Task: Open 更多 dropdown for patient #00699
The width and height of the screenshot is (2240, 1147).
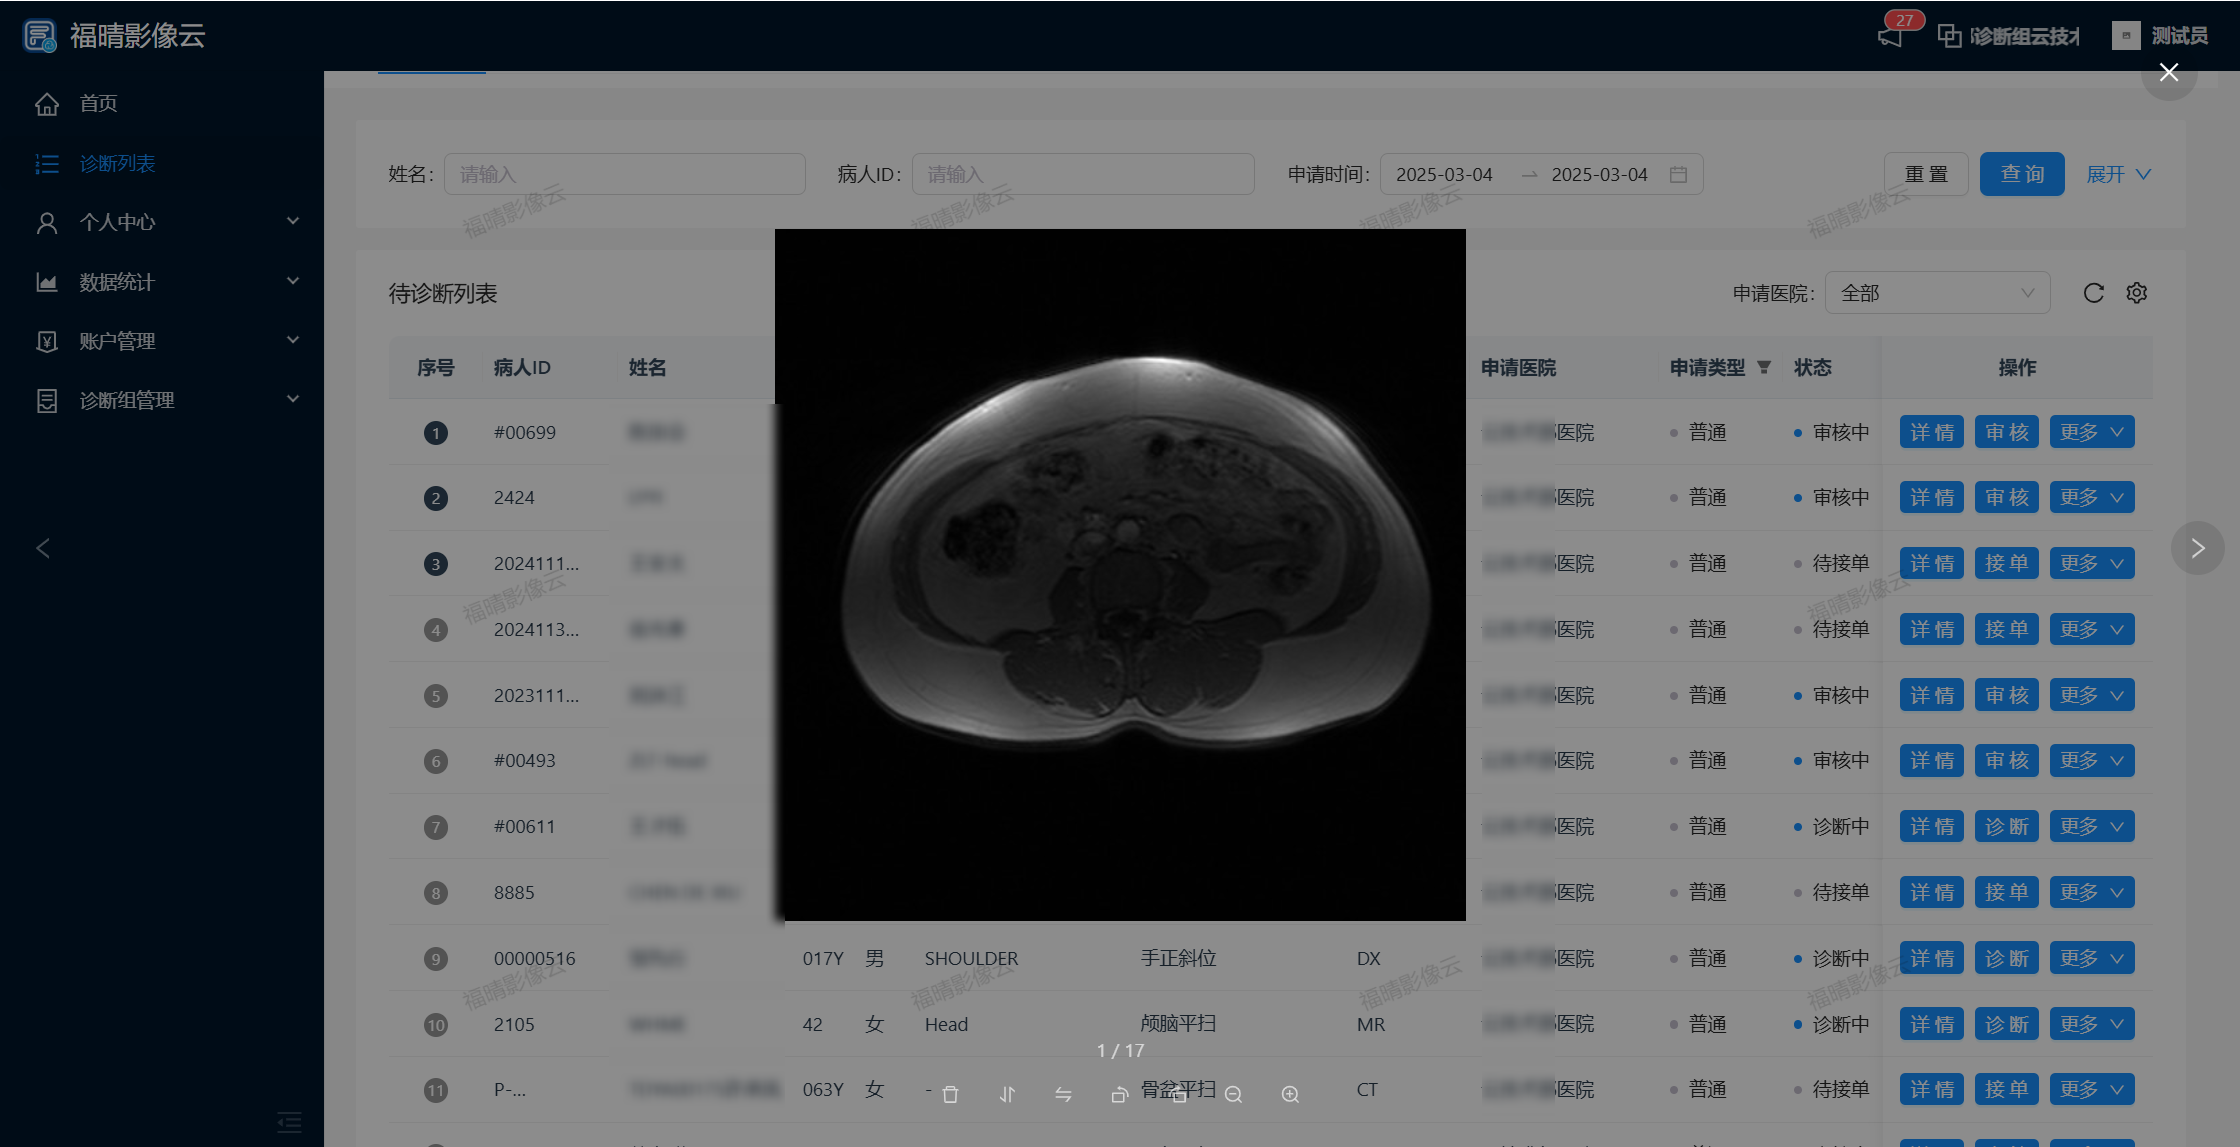Action: [x=2091, y=432]
